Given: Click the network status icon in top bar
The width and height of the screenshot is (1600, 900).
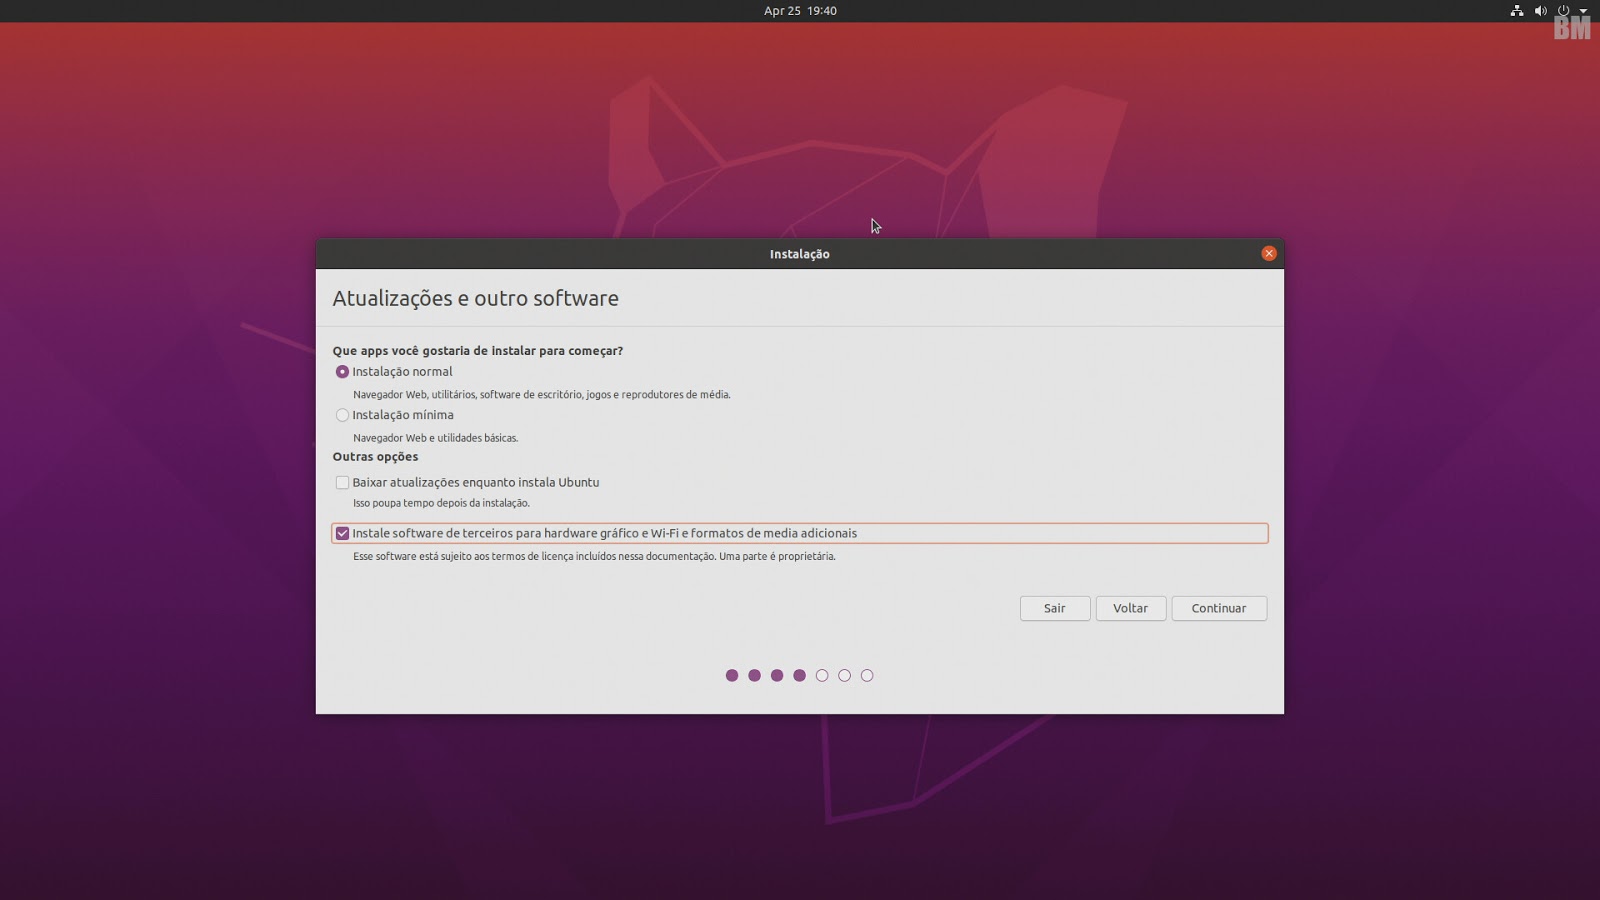Looking at the screenshot, I should coord(1517,11).
